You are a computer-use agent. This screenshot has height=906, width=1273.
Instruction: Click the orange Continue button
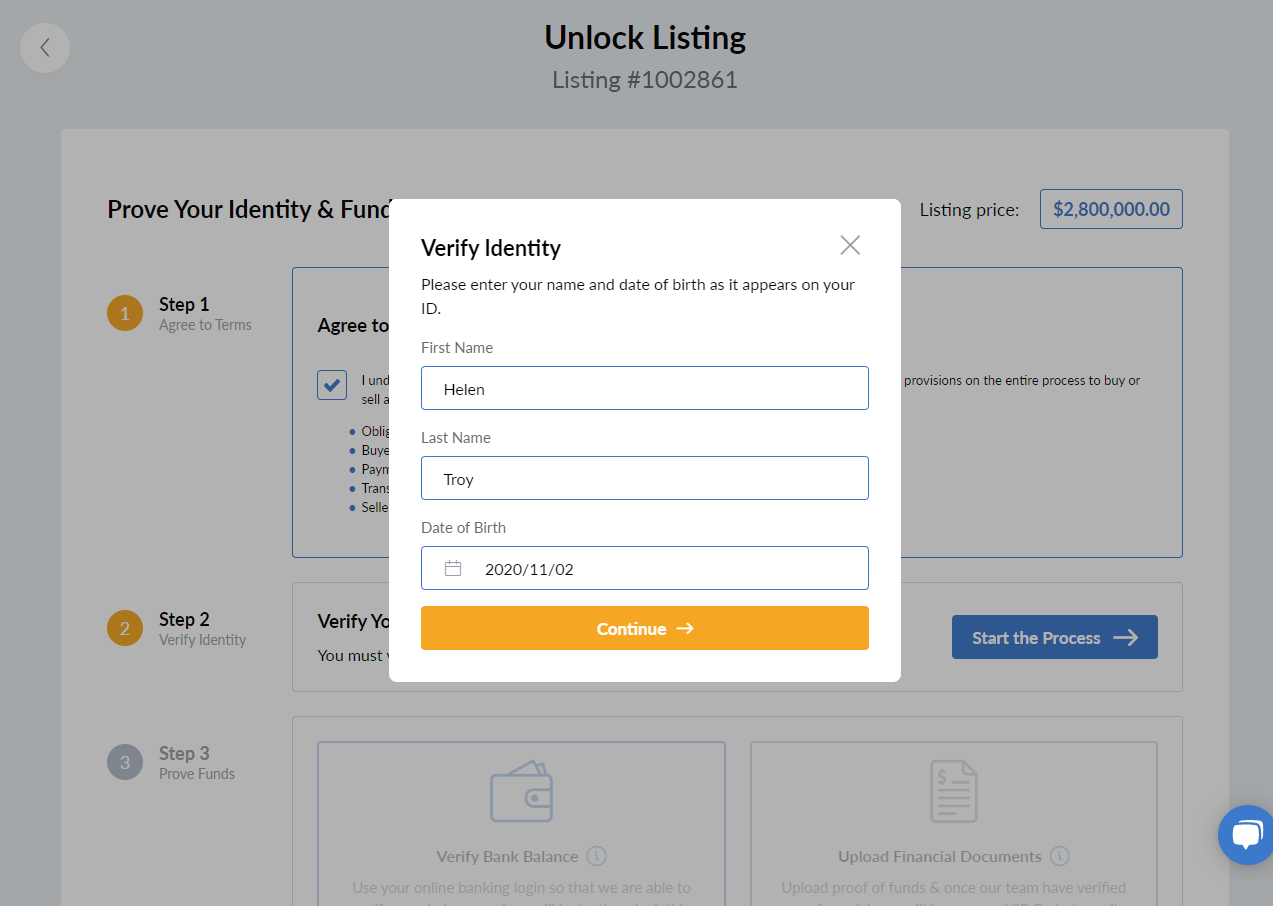pos(645,628)
